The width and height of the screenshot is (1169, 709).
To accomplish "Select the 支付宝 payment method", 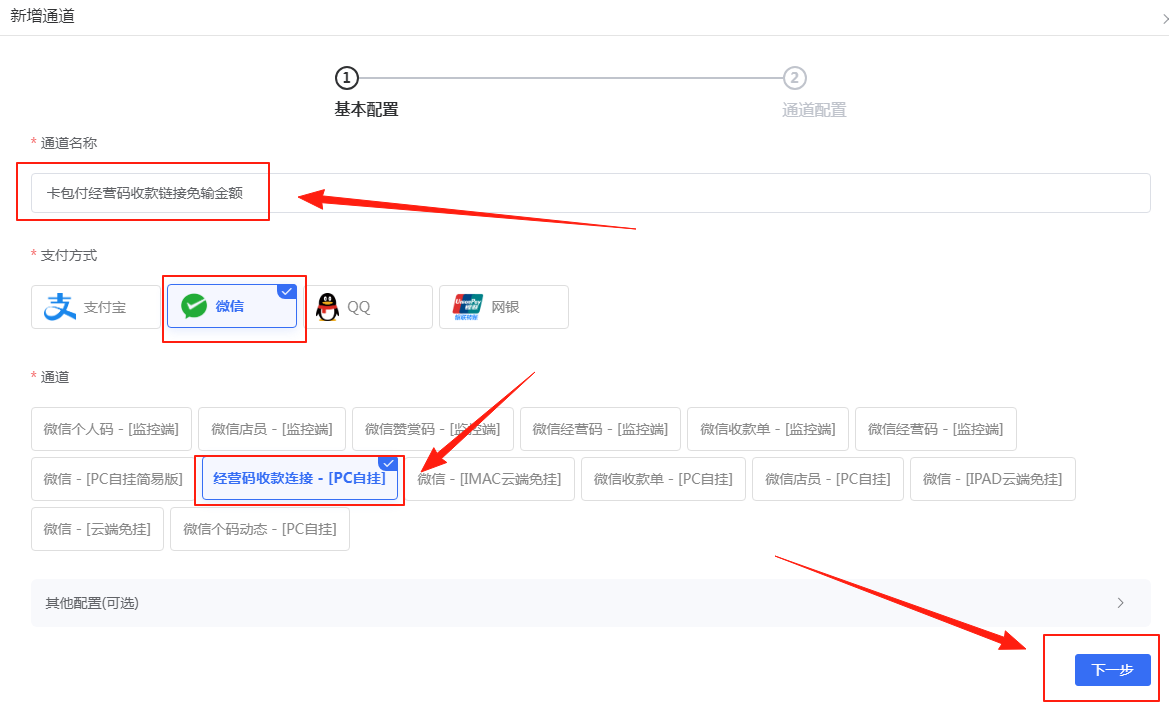I will click(95, 306).
